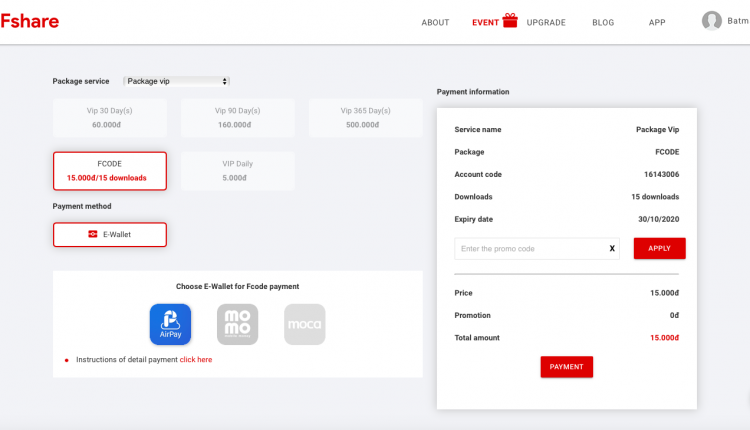Select the E-Wallet payment method
The height and width of the screenshot is (430, 750).
pyautogui.click(x=110, y=234)
